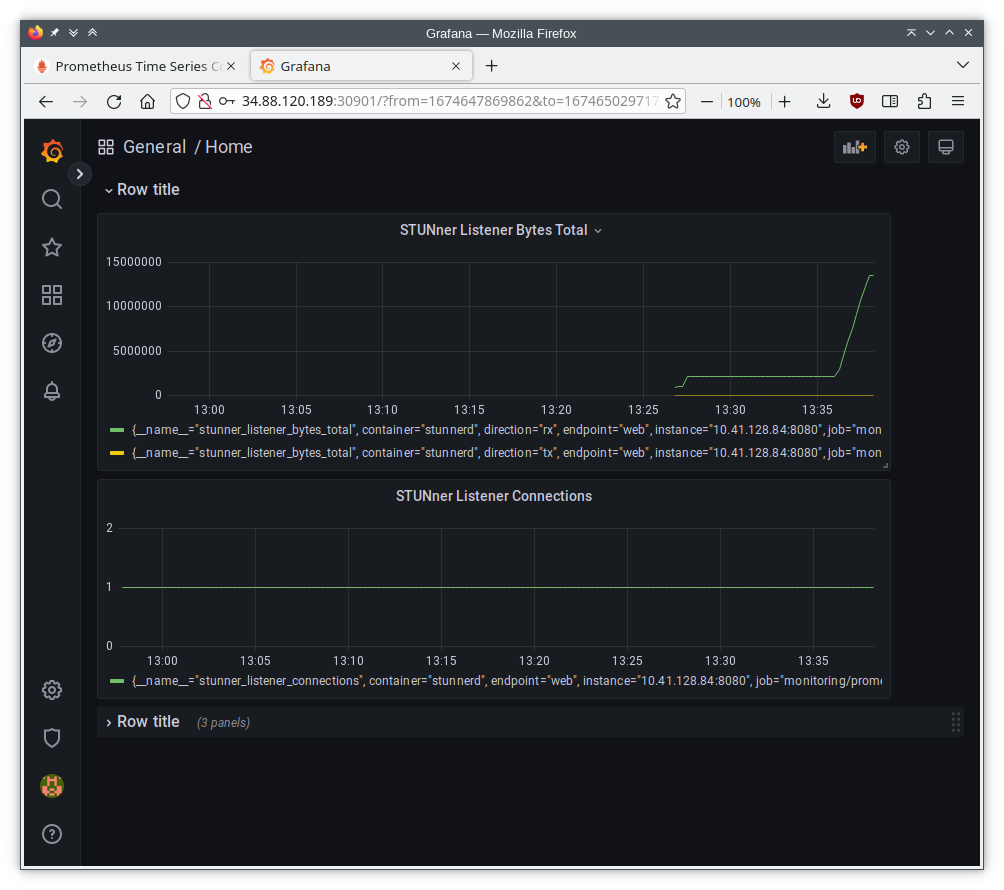The width and height of the screenshot is (1004, 890).
Task: Open Firefox hamburger menu
Action: (x=958, y=101)
